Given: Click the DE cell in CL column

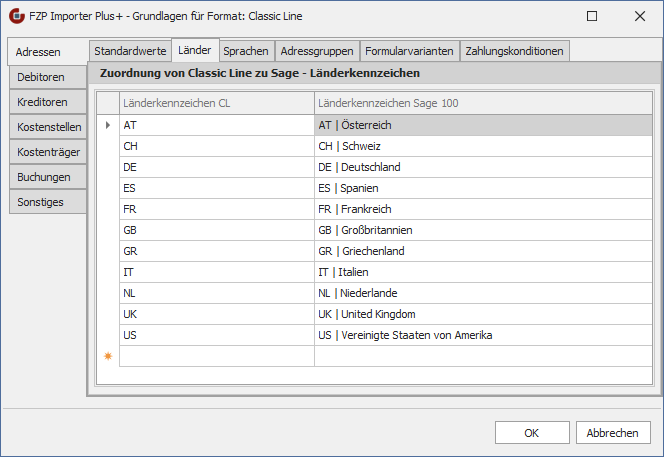Looking at the screenshot, I should point(217,167).
